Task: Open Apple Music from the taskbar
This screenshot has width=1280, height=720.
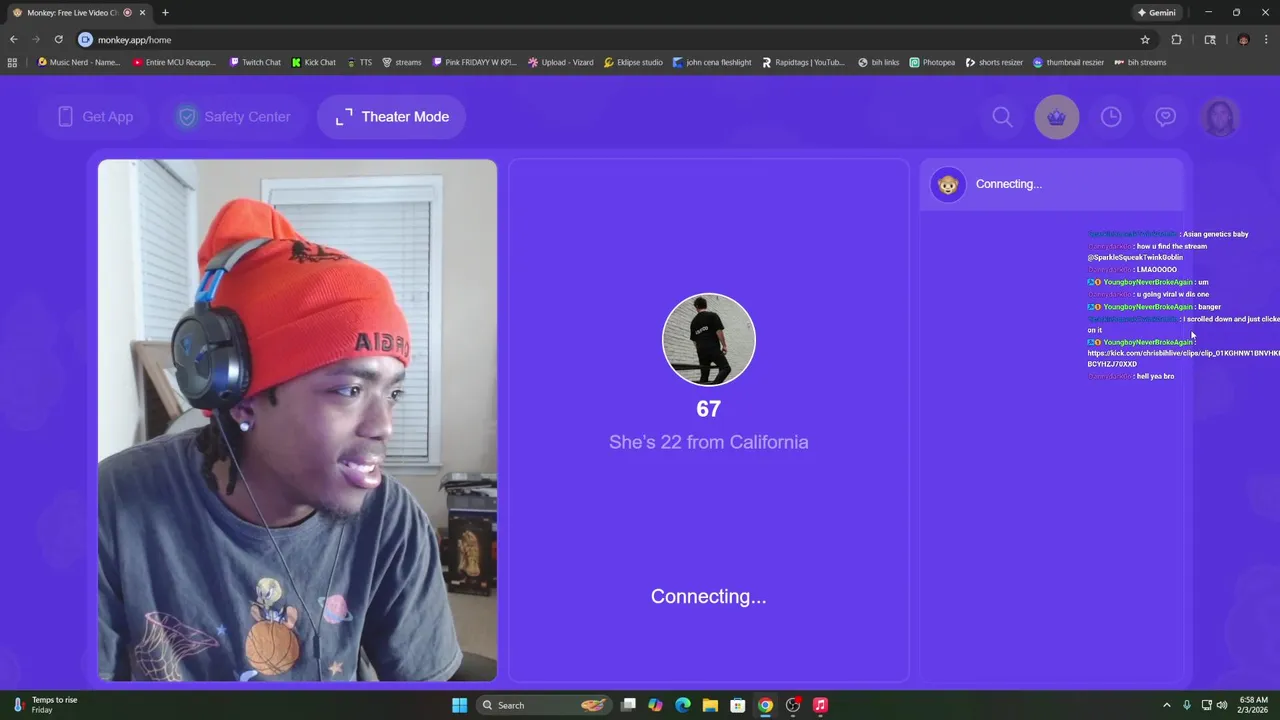Action: pyautogui.click(x=820, y=705)
